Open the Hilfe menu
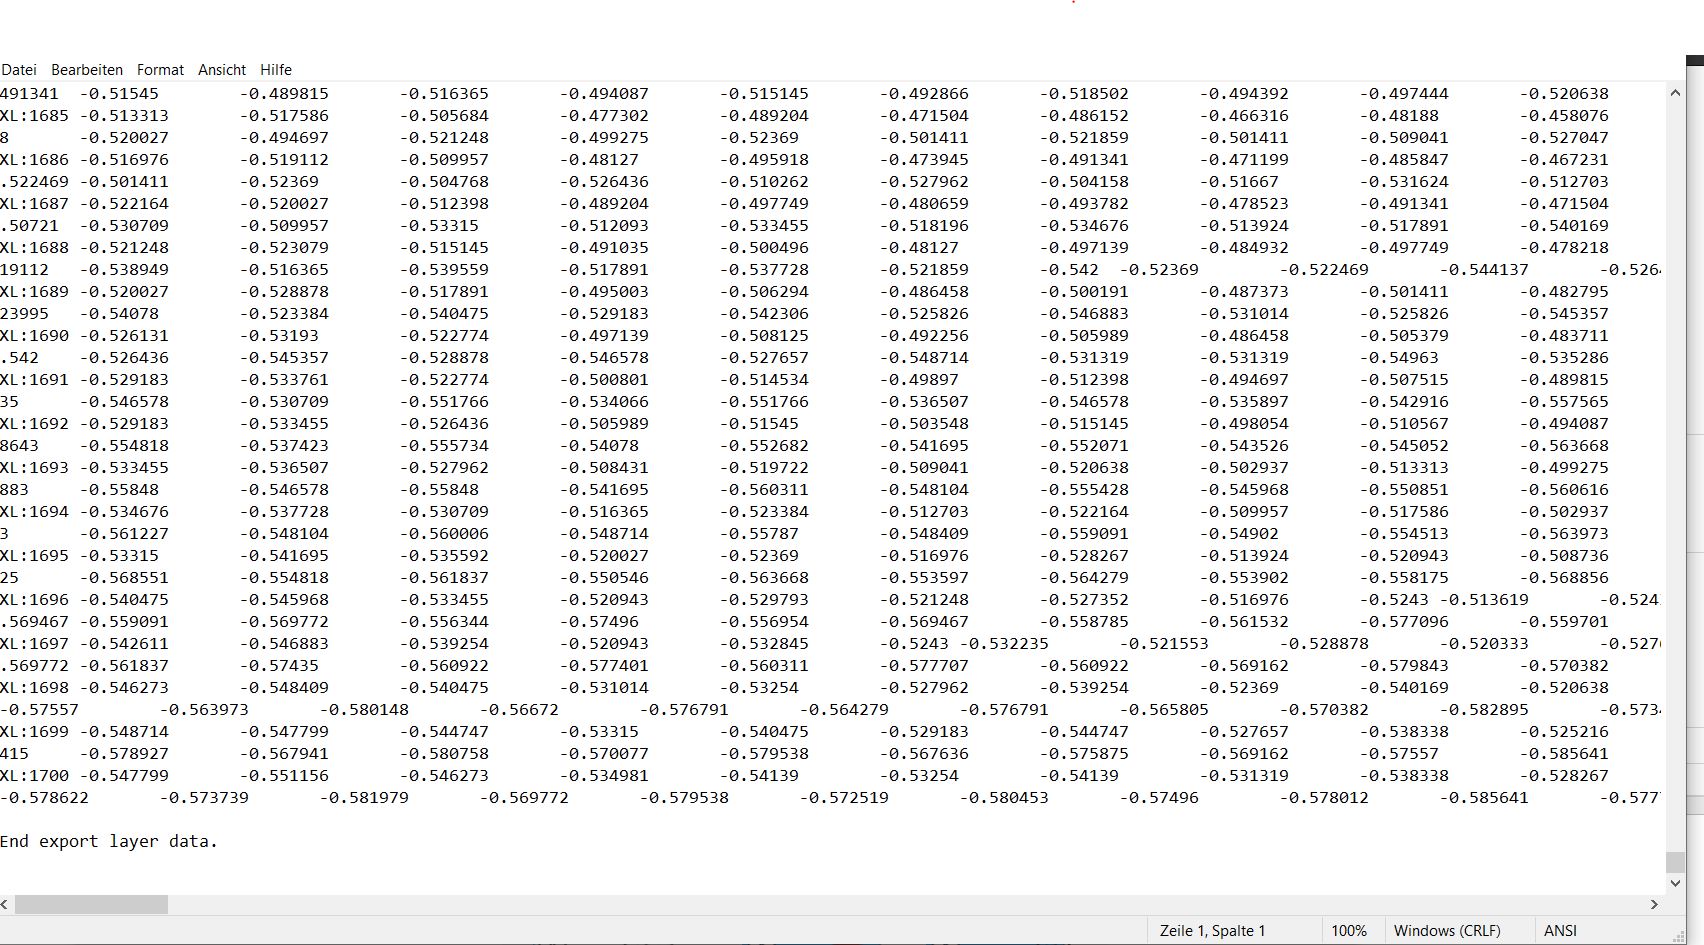This screenshot has height=945, width=1704. click(x=276, y=70)
